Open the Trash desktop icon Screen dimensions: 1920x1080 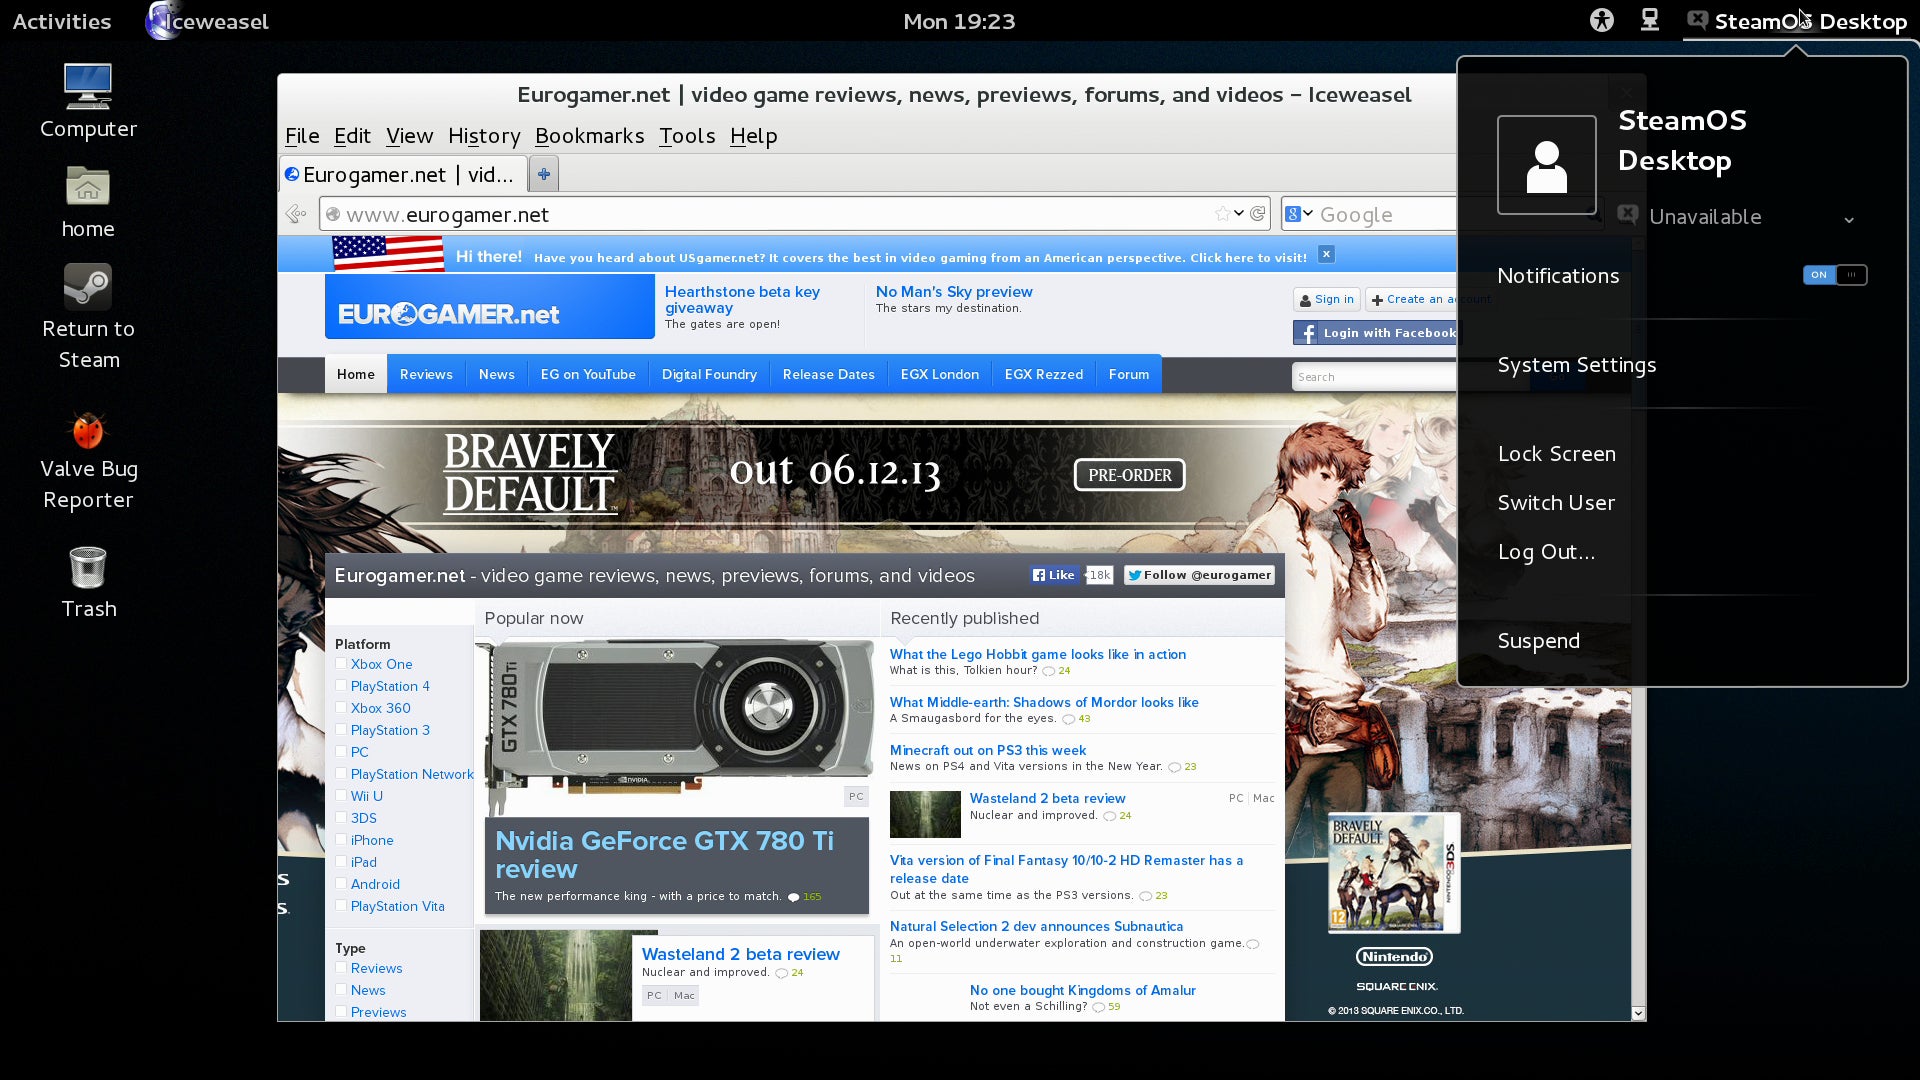(88, 582)
